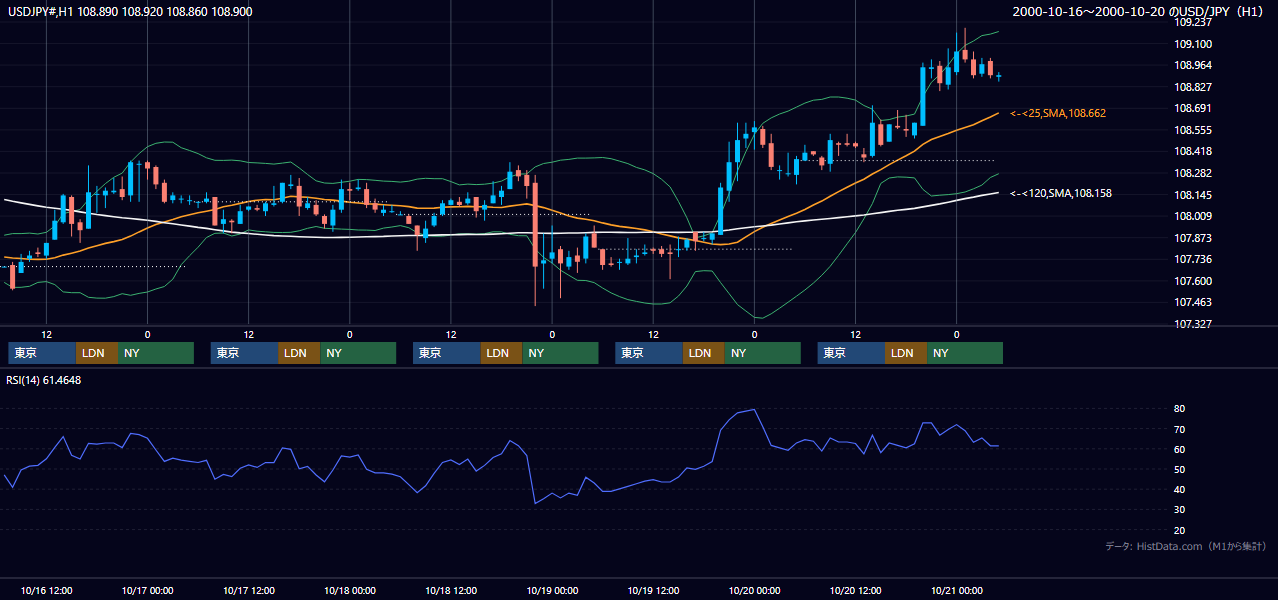The height and width of the screenshot is (600, 1278).
Task: Click the 10/20 00:00 date label
Action: 754,590
